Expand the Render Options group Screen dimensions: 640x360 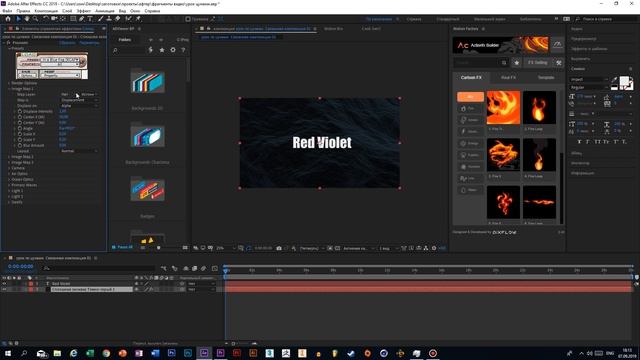9,83
